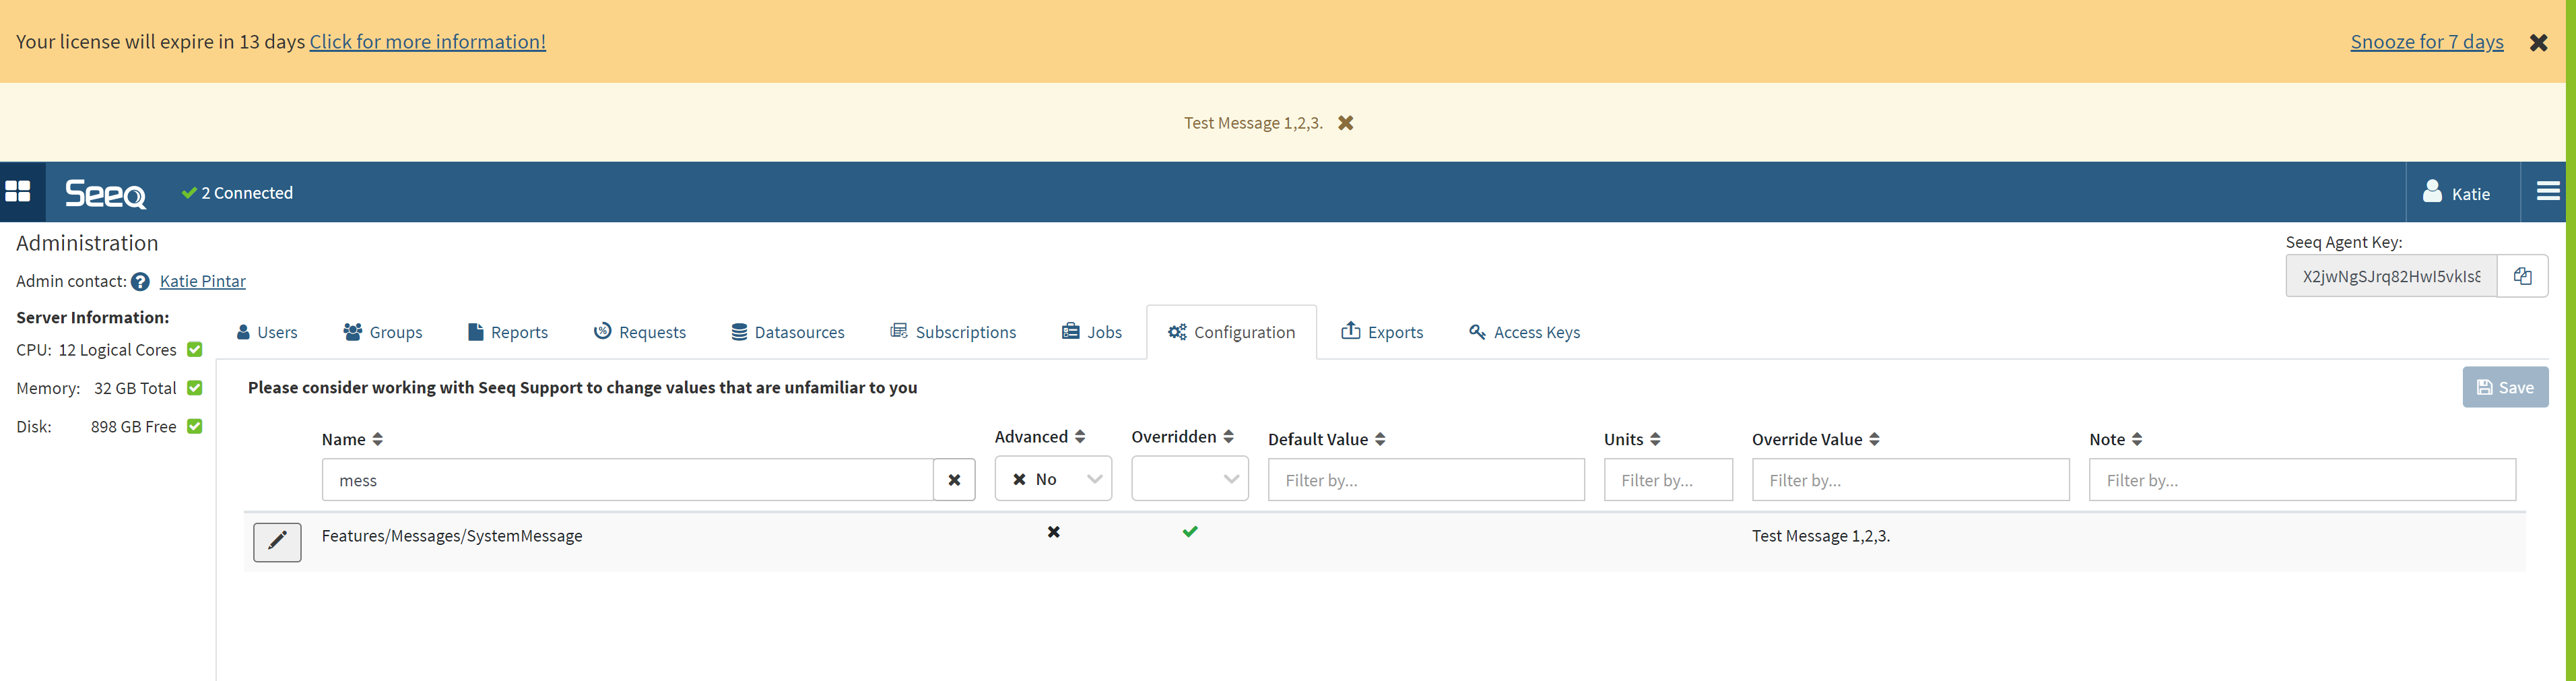Click the Snooze for 7 days link
This screenshot has height=681, width=2576.
tap(2426, 42)
